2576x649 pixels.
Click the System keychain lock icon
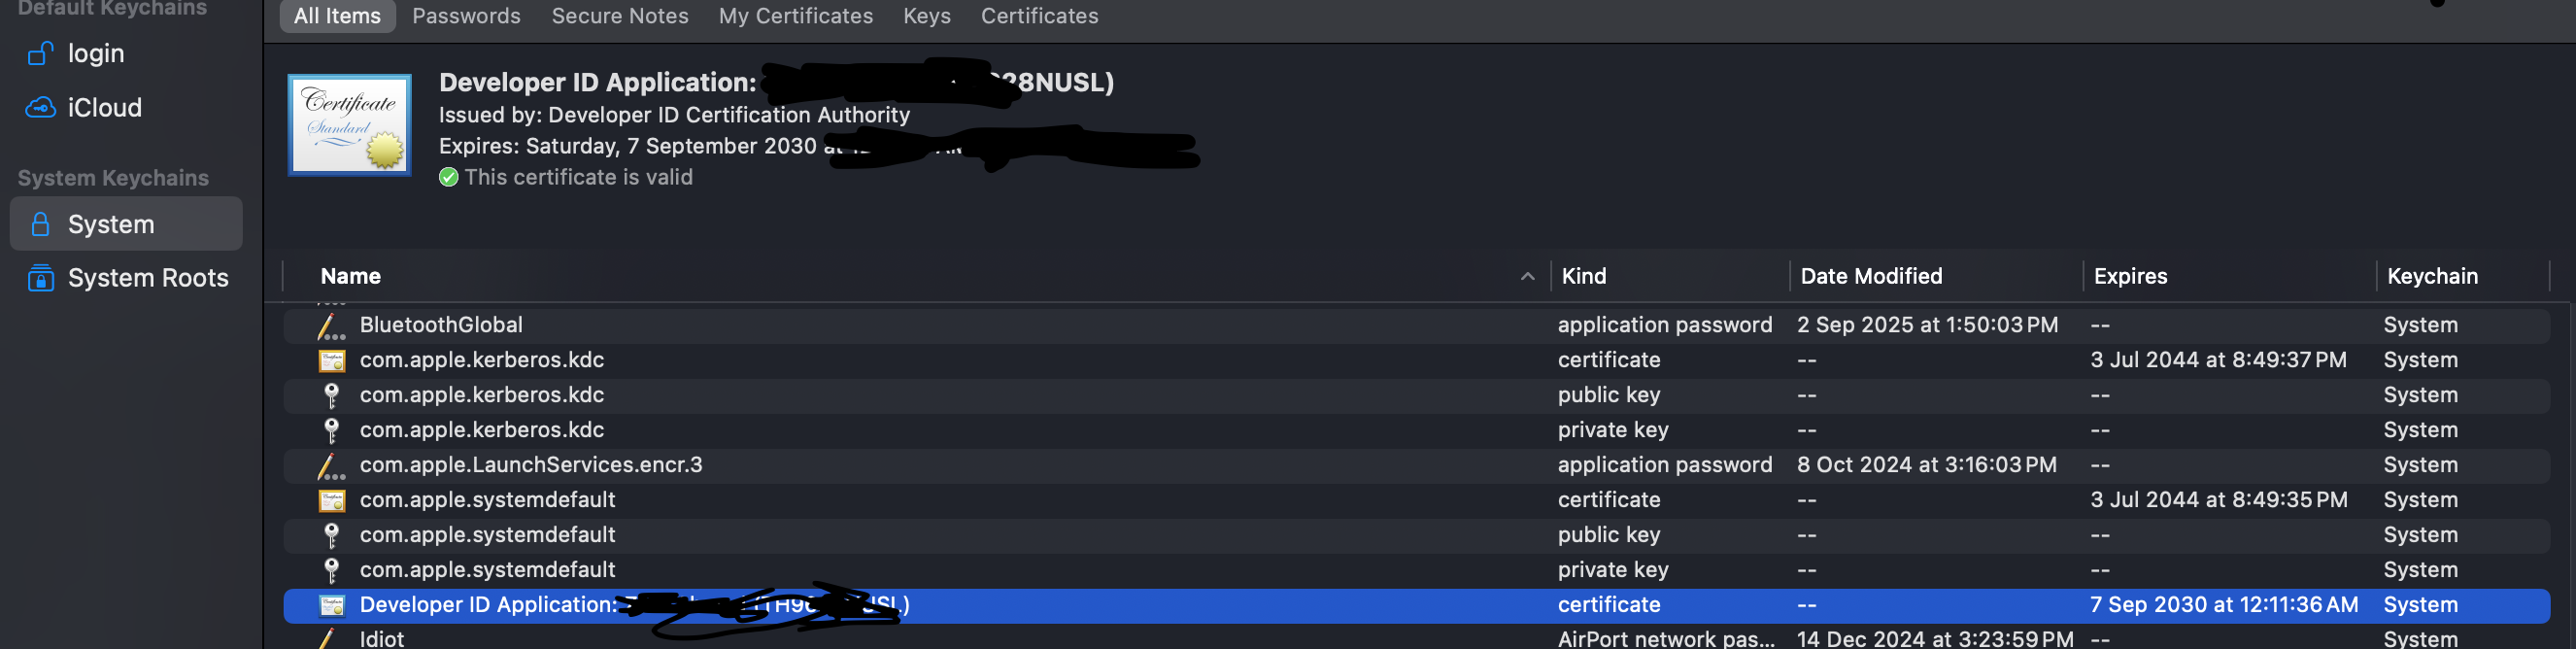(40, 224)
